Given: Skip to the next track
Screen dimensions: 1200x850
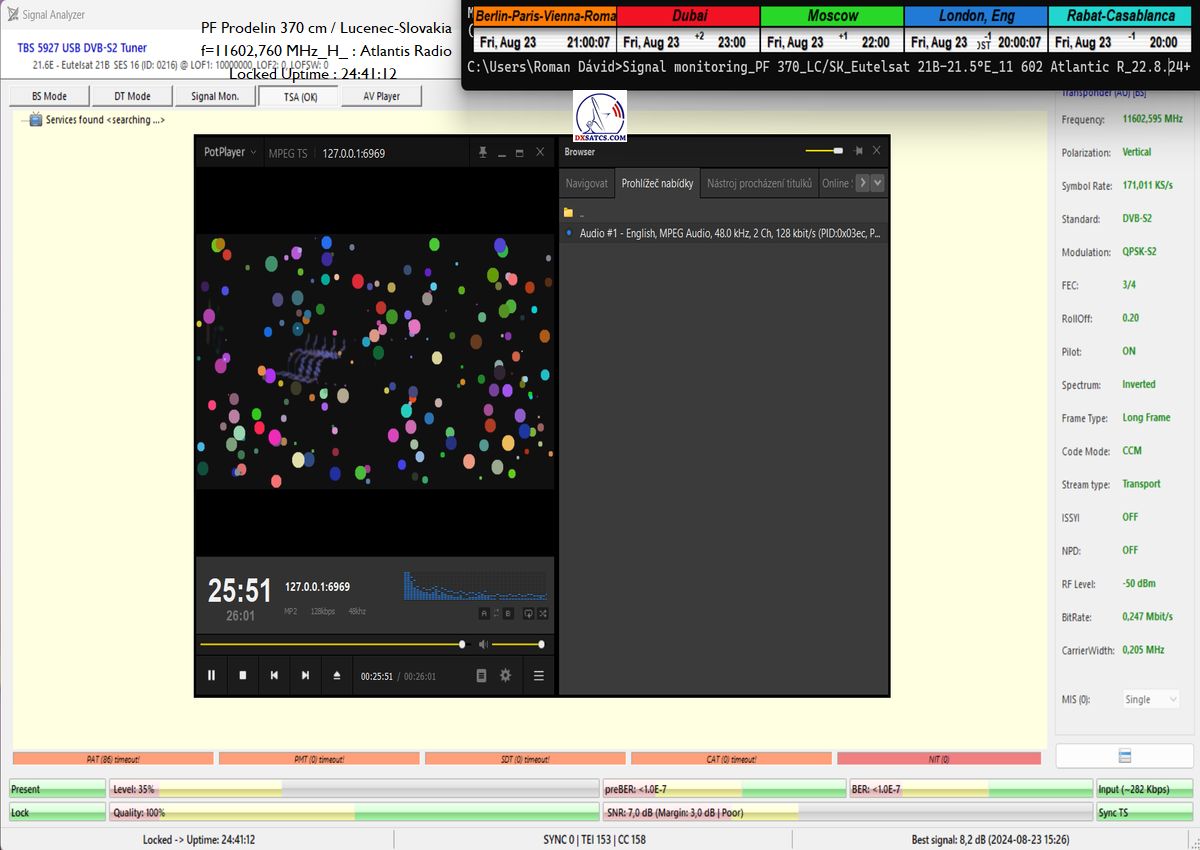Looking at the screenshot, I should point(305,676).
